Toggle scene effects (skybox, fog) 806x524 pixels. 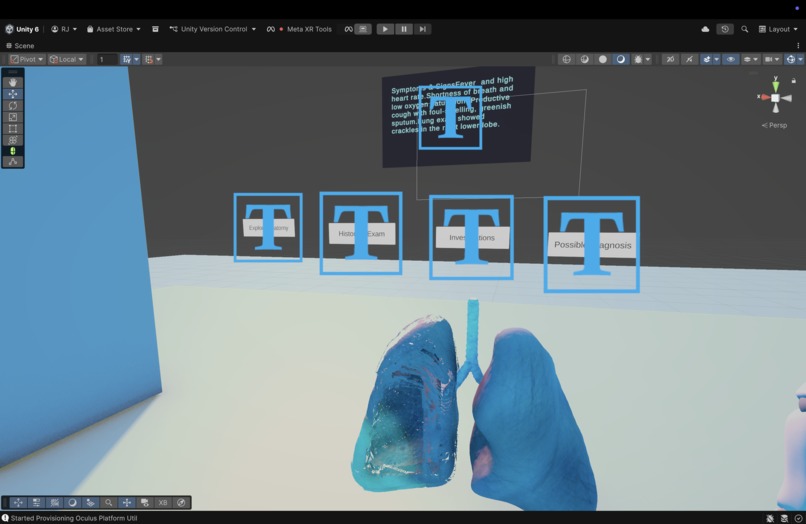point(707,59)
